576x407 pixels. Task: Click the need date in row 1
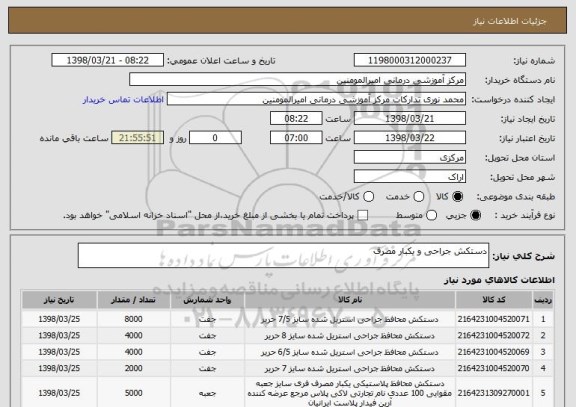59,319
